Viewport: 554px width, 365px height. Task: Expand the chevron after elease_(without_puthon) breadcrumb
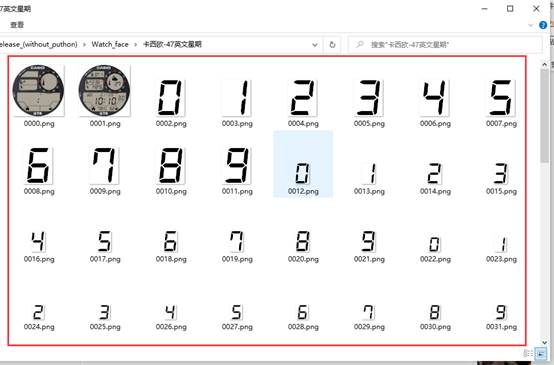[84, 45]
